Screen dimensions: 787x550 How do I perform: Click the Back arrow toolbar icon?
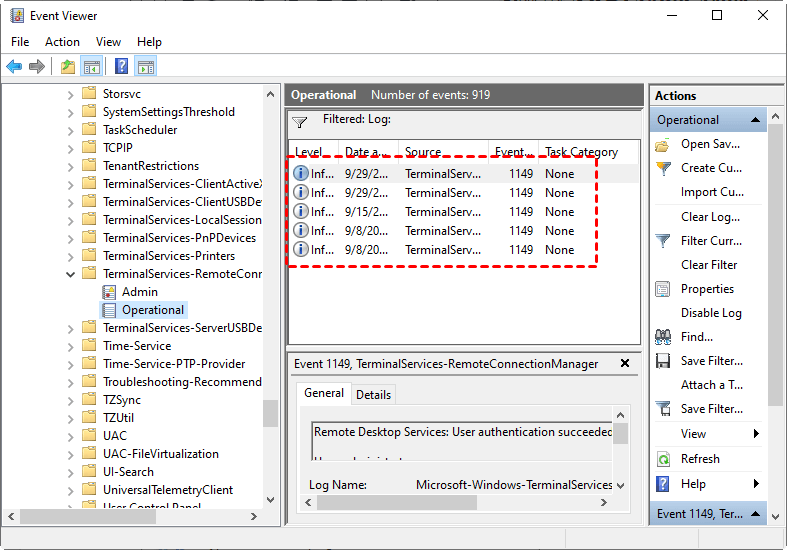(x=14, y=67)
